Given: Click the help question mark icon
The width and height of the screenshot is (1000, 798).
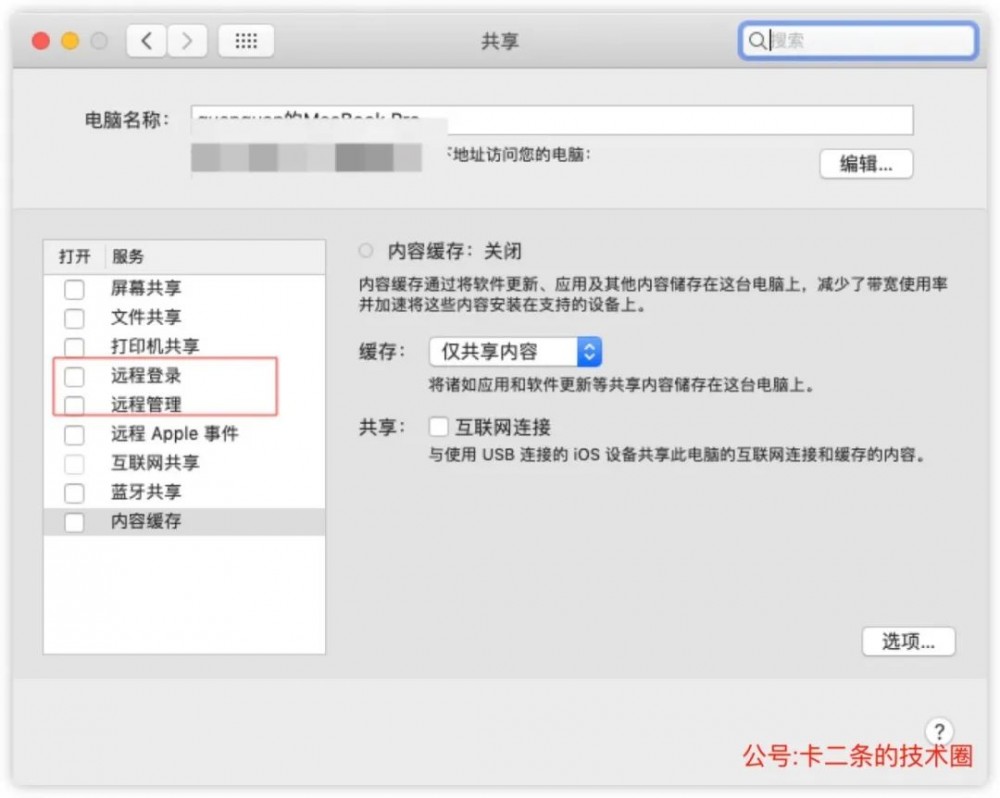Looking at the screenshot, I should pos(941,733).
